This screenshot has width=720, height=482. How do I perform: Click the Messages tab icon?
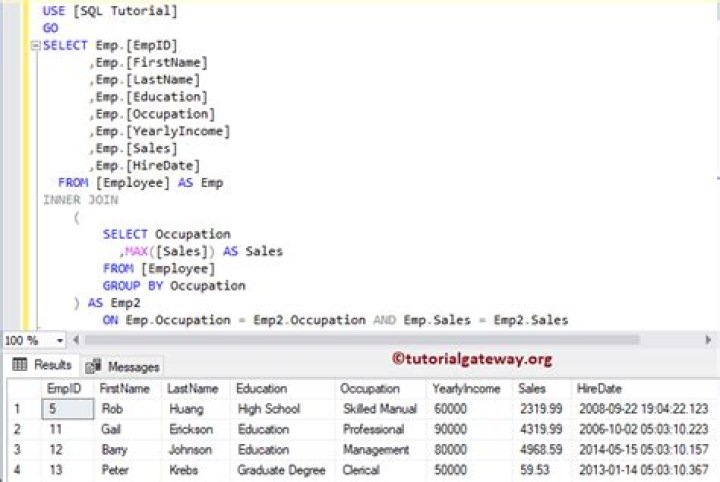click(x=93, y=366)
